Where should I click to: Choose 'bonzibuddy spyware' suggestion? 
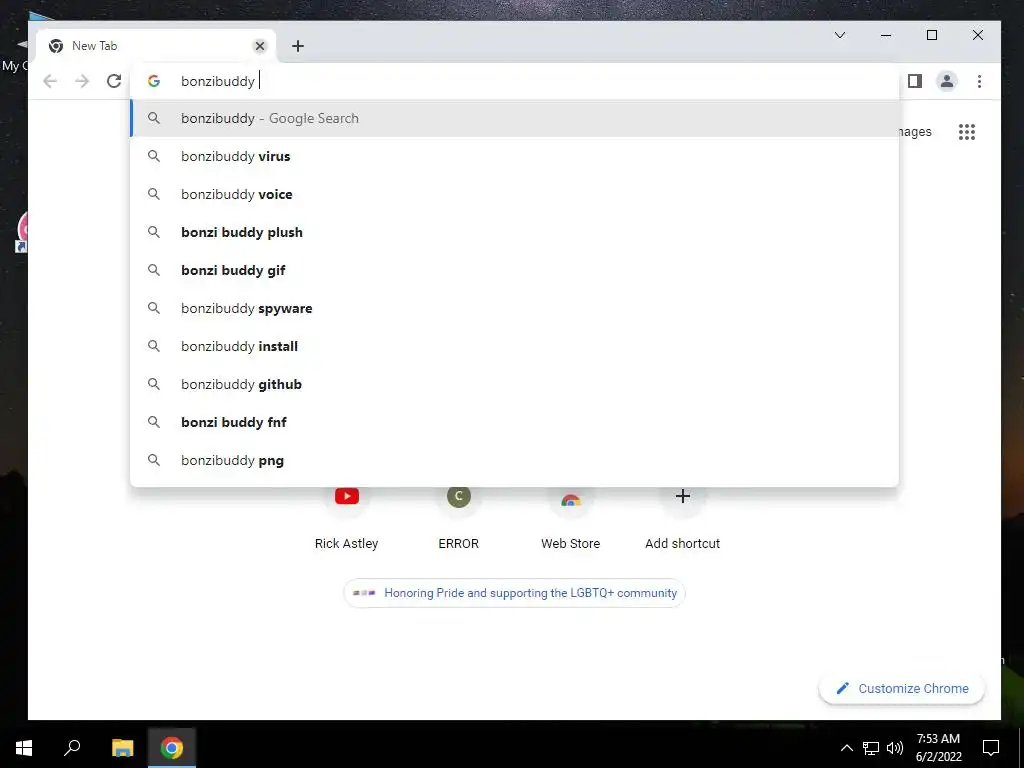click(515, 308)
